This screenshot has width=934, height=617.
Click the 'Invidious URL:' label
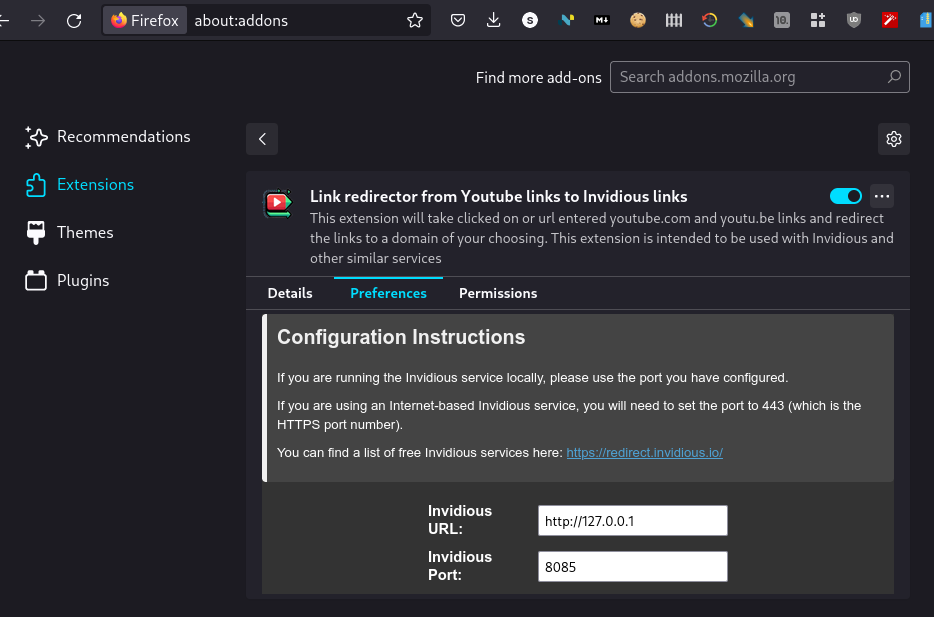click(460, 520)
